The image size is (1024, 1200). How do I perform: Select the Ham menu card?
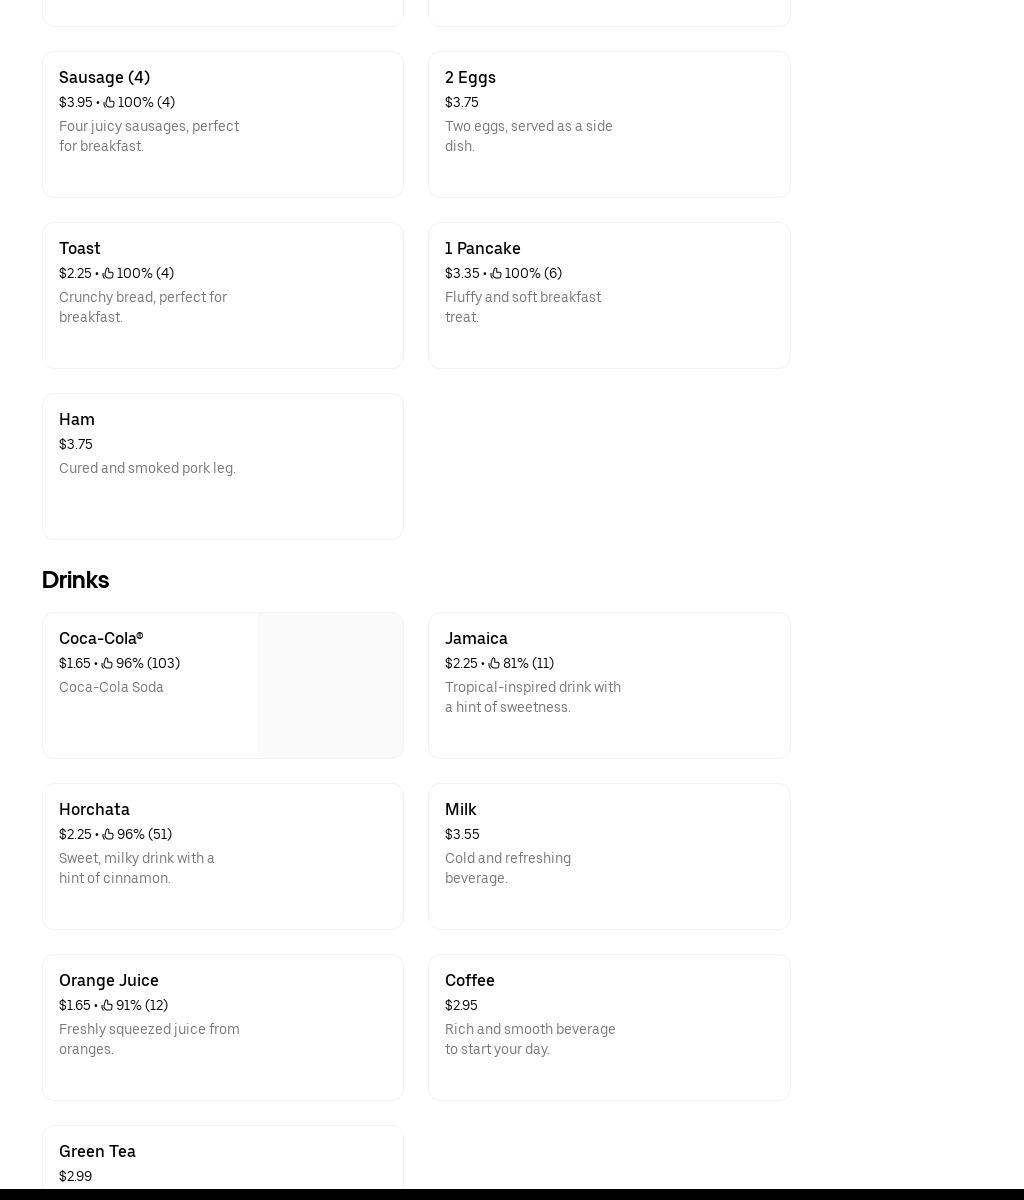(x=223, y=466)
